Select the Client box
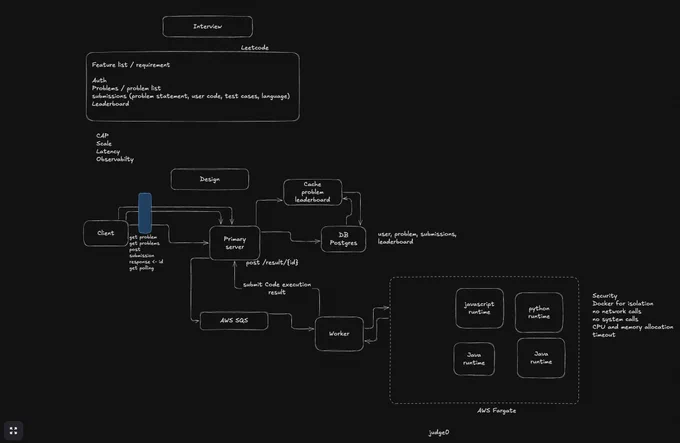 [106, 233]
